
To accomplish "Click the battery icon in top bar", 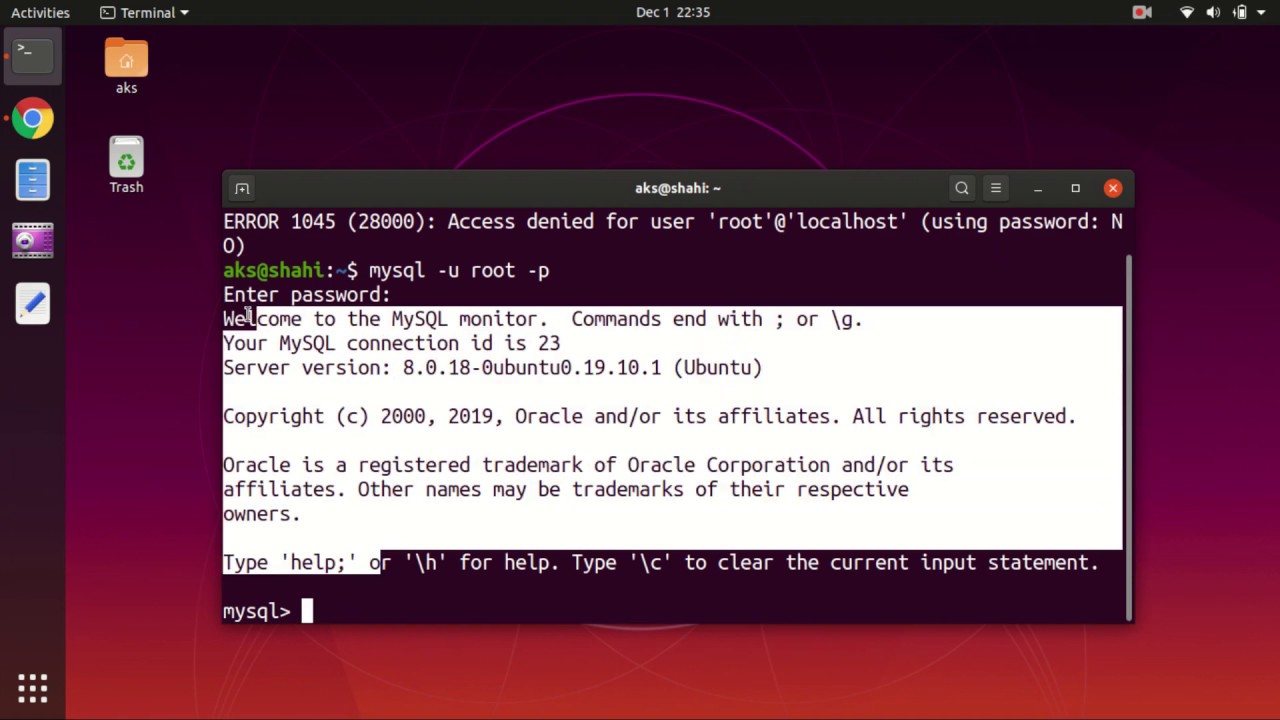I will coord(1240,12).
